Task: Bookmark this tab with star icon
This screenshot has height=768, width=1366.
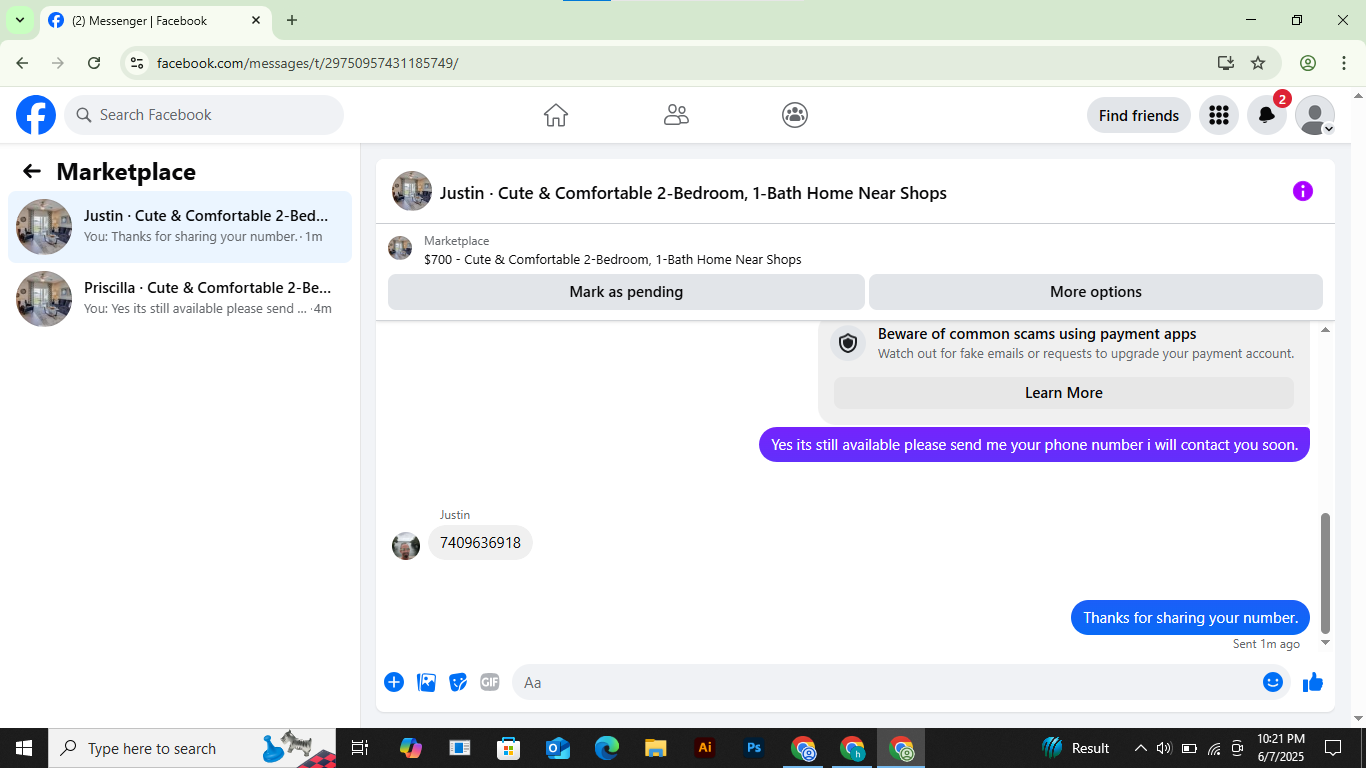Action: [1258, 63]
